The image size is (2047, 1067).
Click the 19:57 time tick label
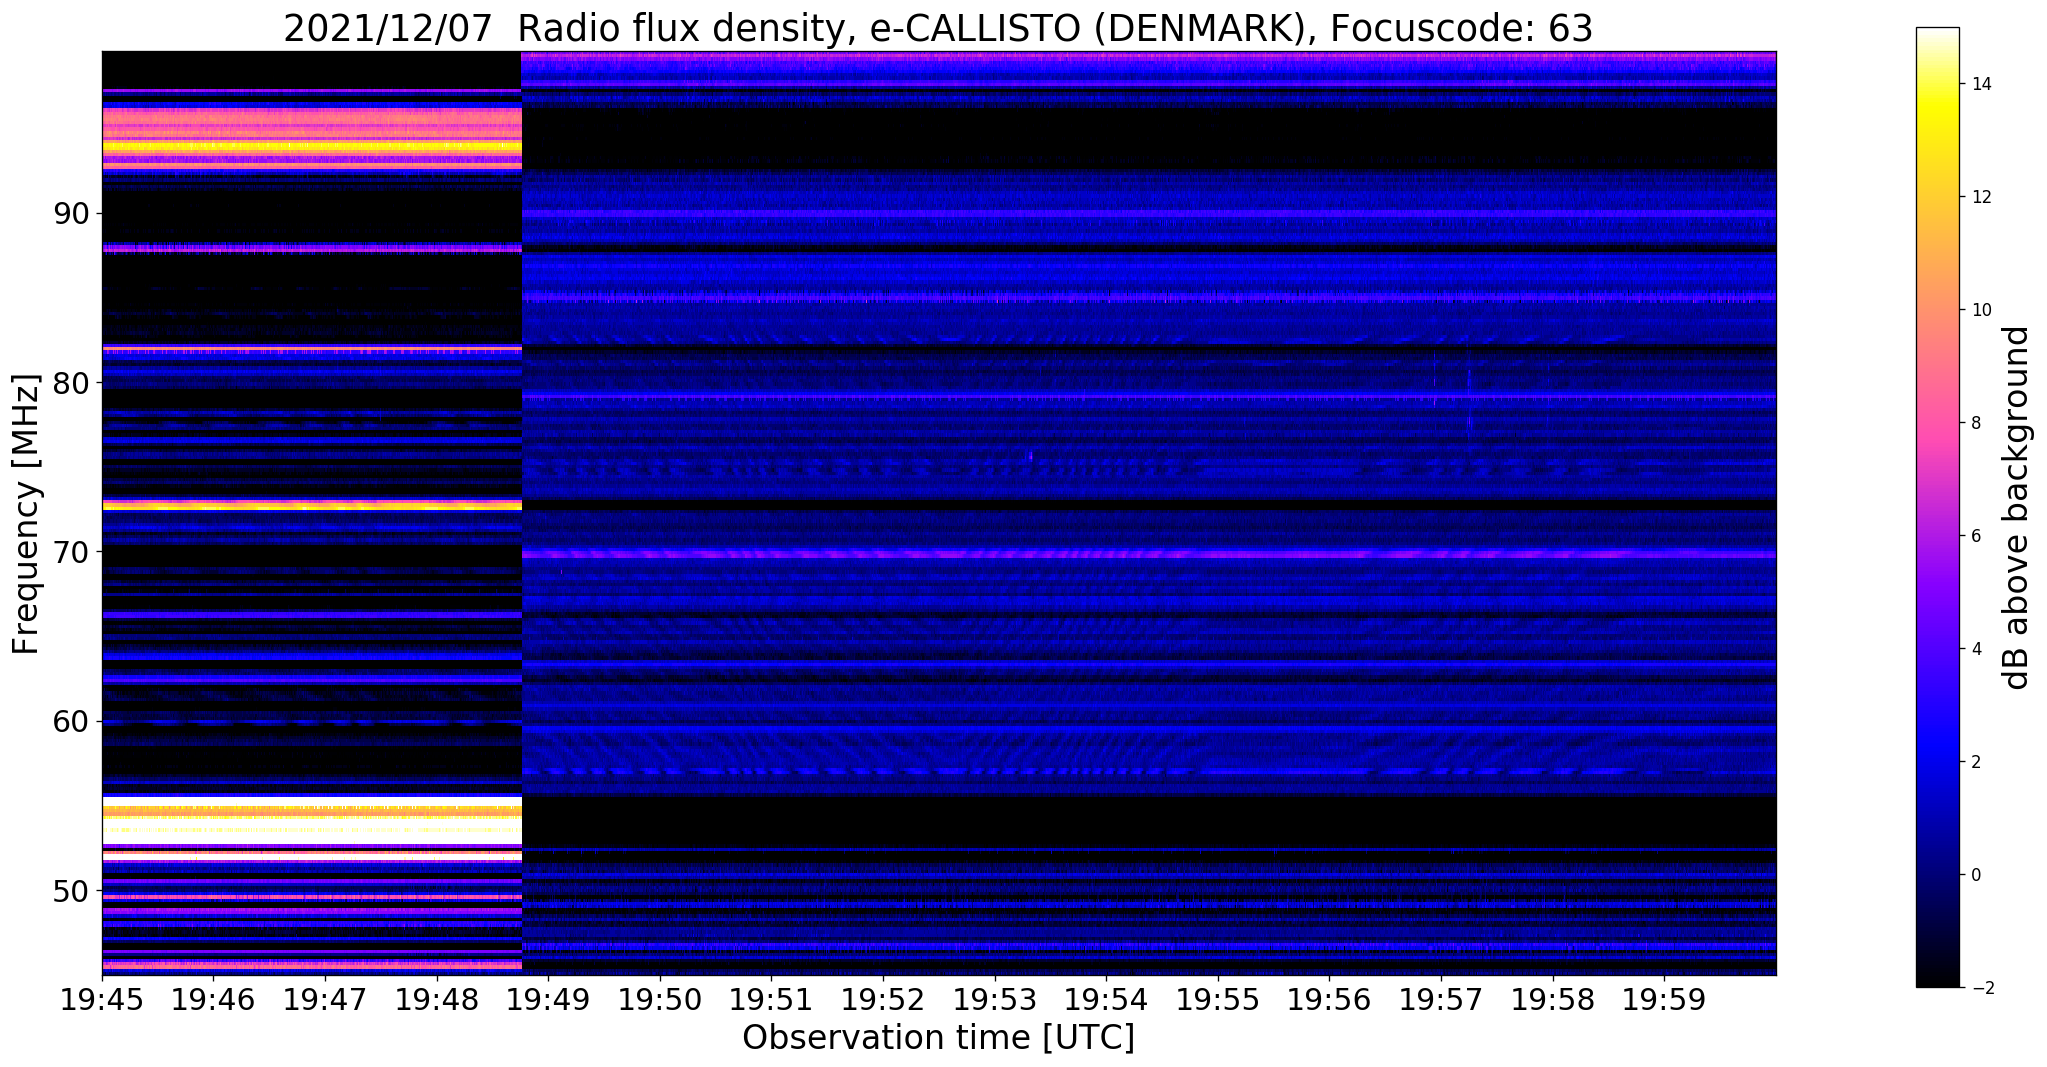pyautogui.click(x=1441, y=999)
